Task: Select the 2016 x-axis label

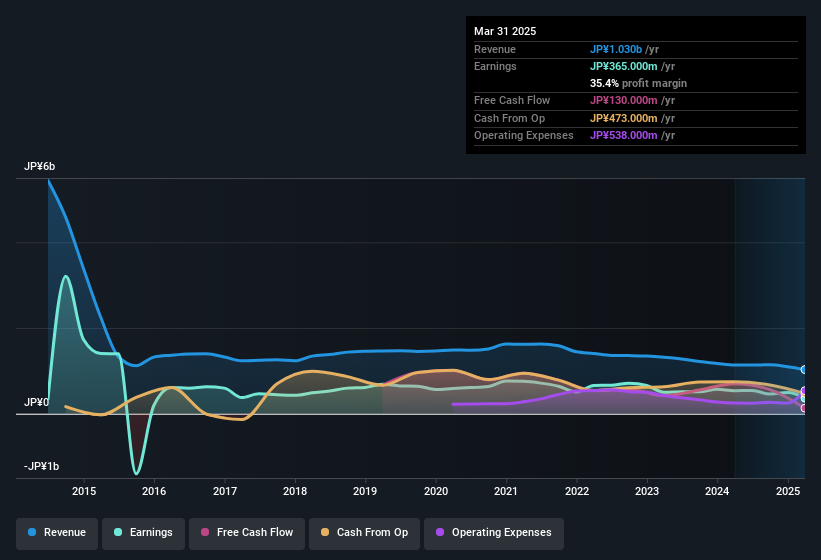Action: click(x=154, y=491)
